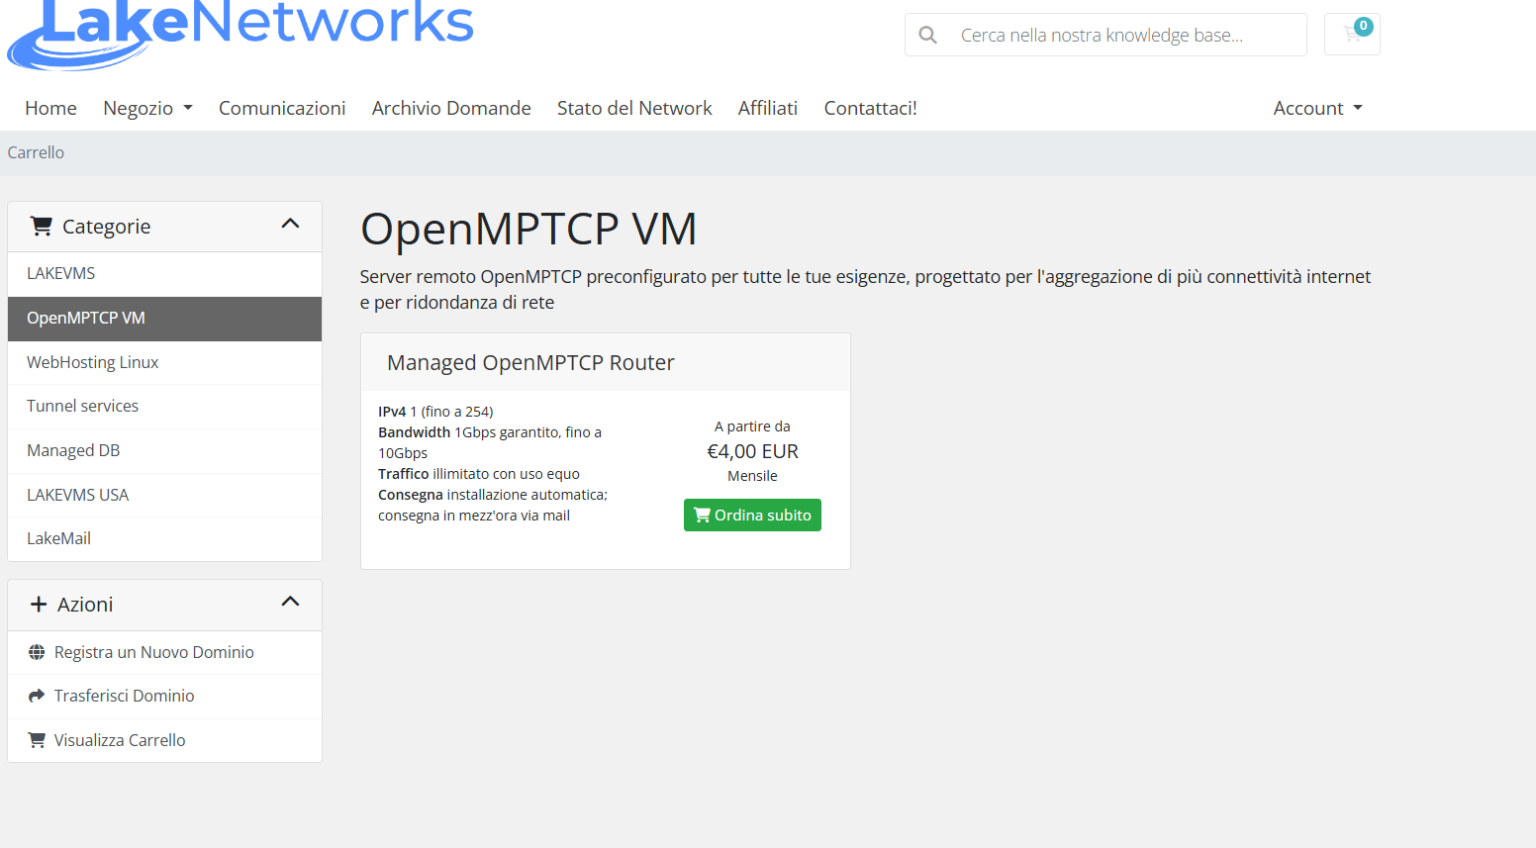This screenshot has width=1536, height=848.
Task: Open the WebHosting Linux category
Action: 165,362
